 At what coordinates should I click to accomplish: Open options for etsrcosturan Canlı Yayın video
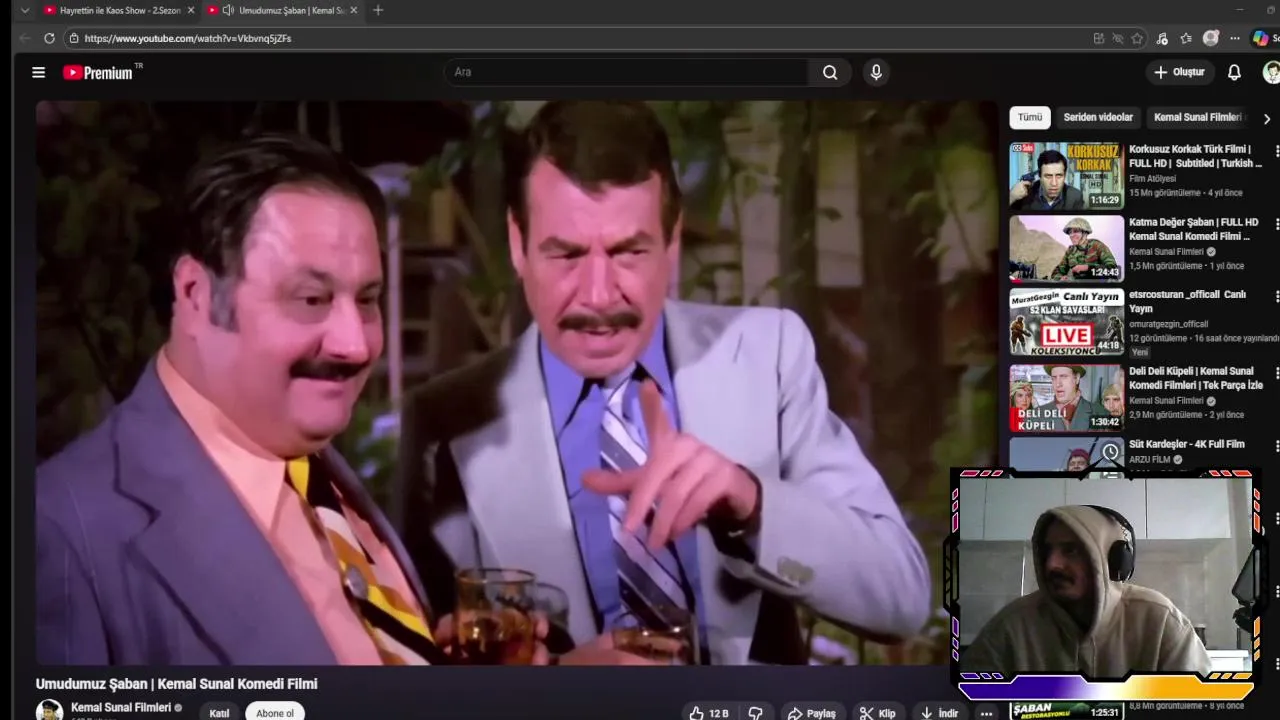[x=1276, y=296]
